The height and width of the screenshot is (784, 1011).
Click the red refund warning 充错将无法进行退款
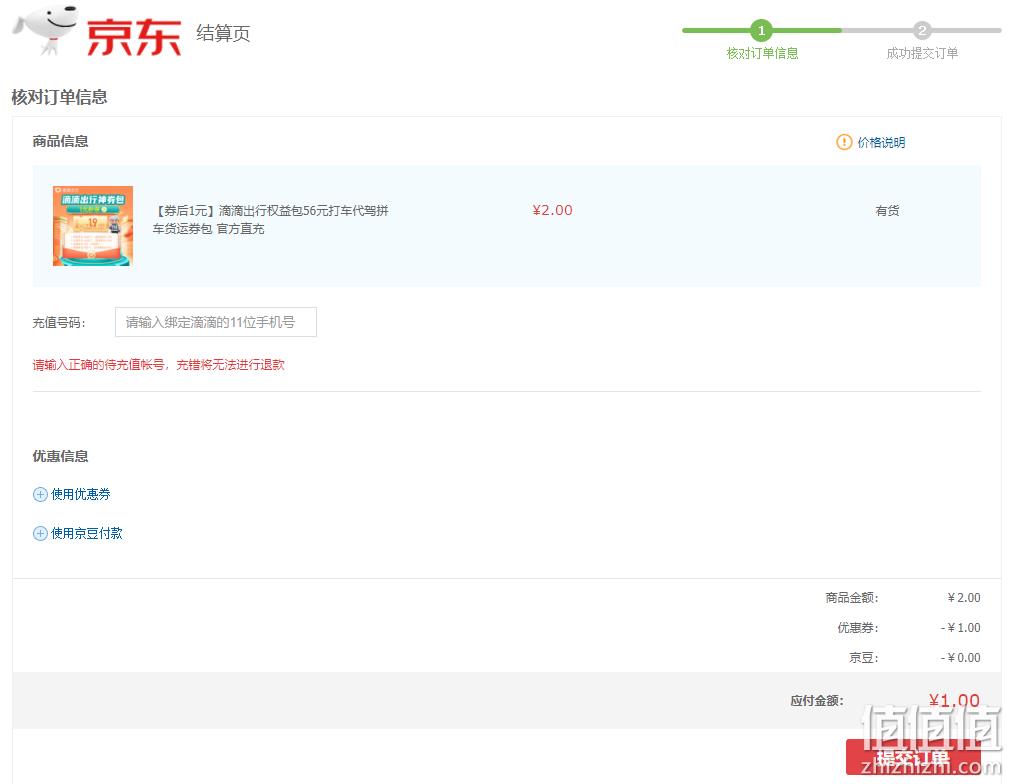(x=230, y=365)
